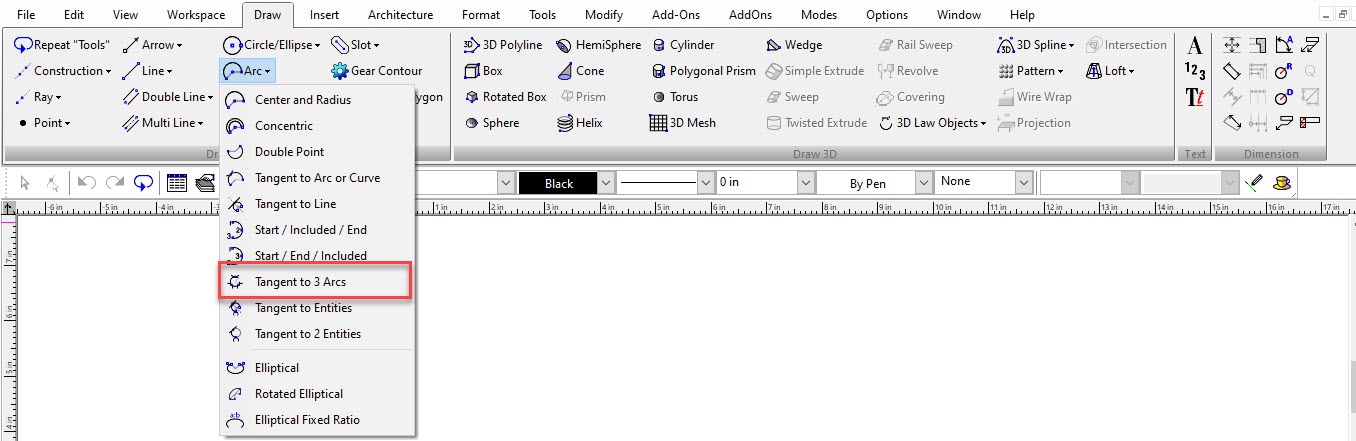Open the Black color swatch dropdown

point(605,183)
